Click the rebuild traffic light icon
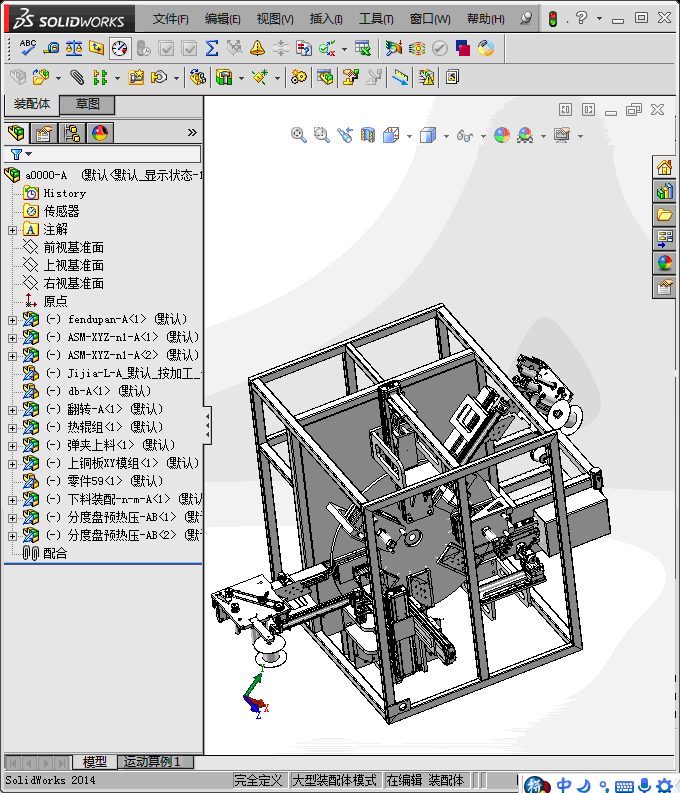Image resolution: width=680 pixels, height=793 pixels. click(x=553, y=19)
